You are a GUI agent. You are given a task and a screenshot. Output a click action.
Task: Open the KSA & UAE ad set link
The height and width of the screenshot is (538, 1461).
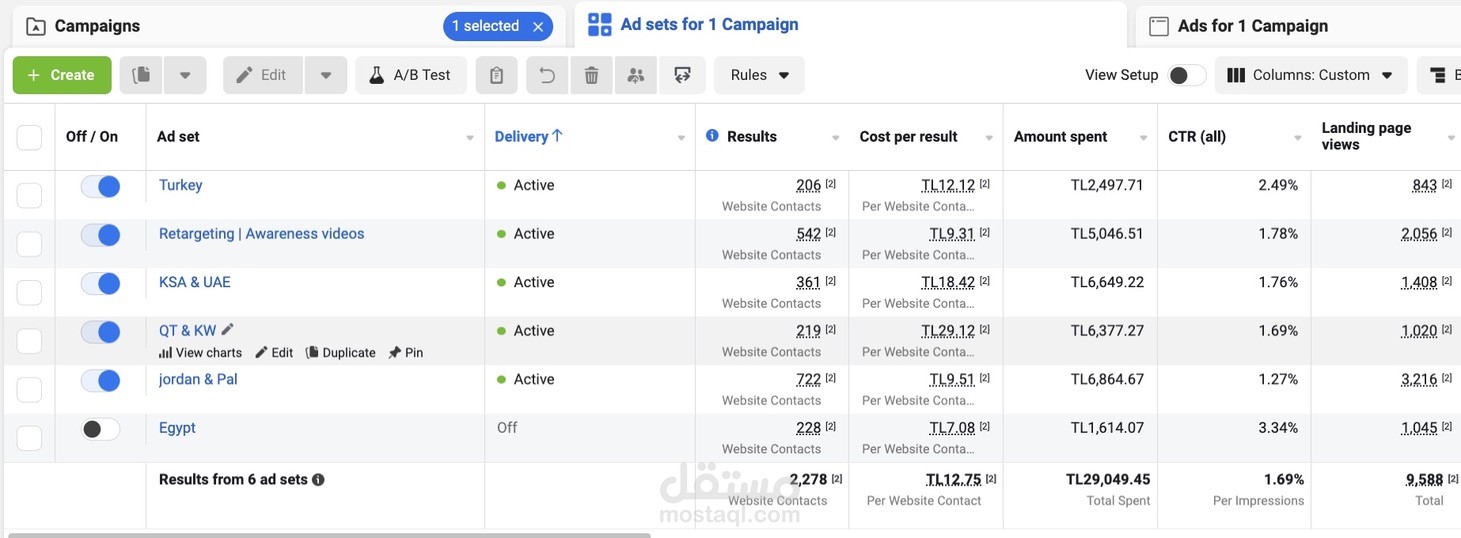point(194,282)
